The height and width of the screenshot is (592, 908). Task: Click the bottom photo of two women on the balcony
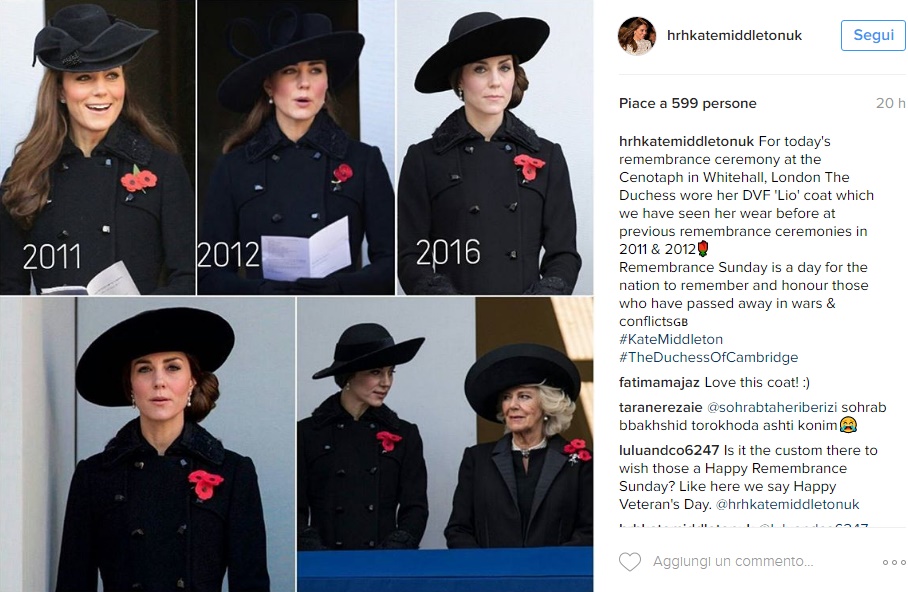tap(445, 444)
